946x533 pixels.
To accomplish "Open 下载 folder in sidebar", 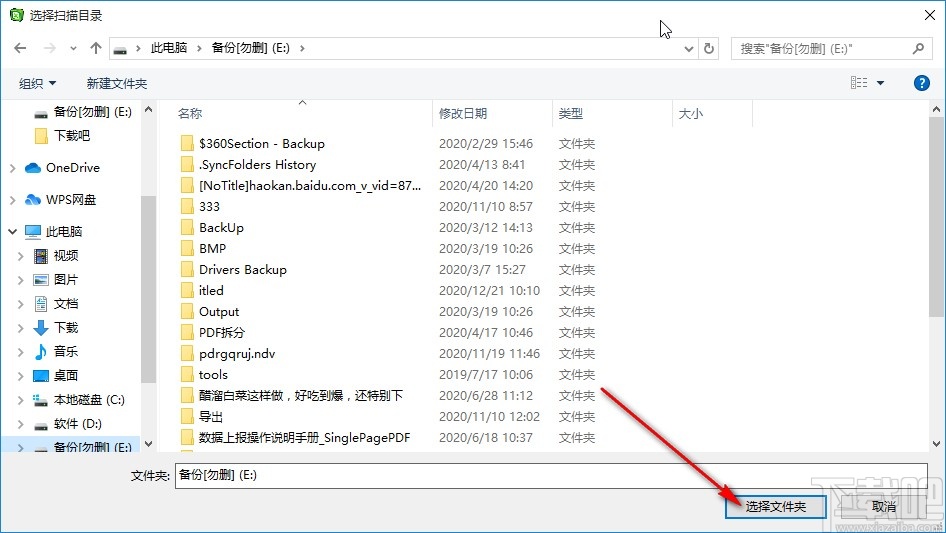I will pyautogui.click(x=66, y=328).
